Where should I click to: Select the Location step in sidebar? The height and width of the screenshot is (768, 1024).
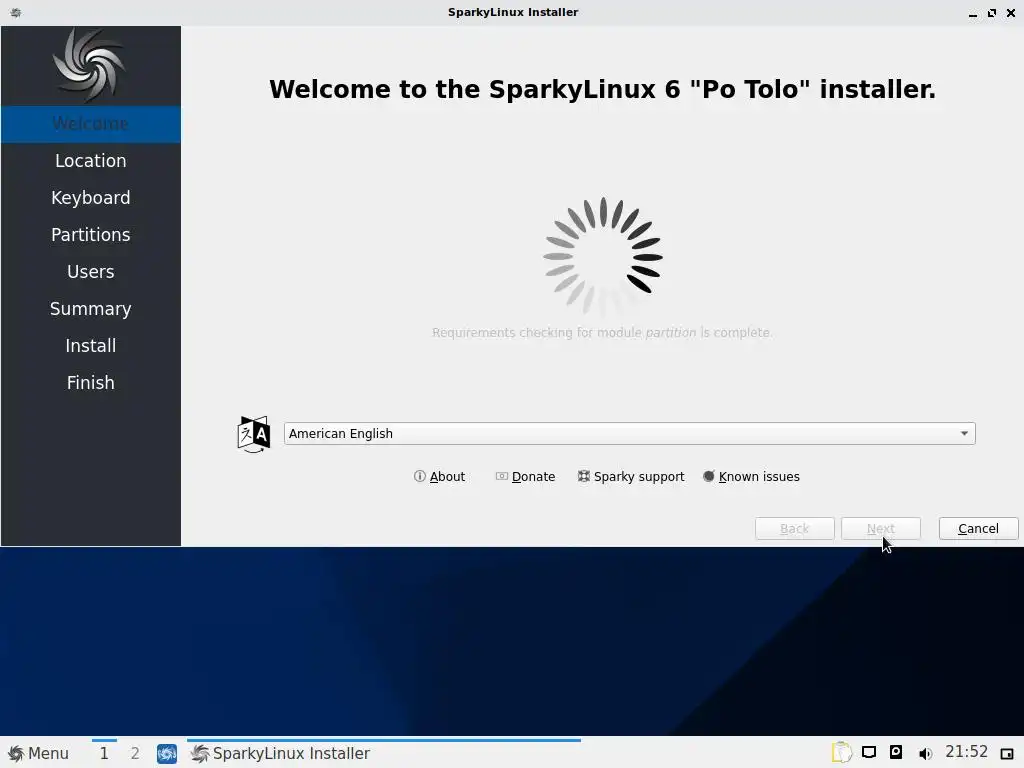coord(91,161)
